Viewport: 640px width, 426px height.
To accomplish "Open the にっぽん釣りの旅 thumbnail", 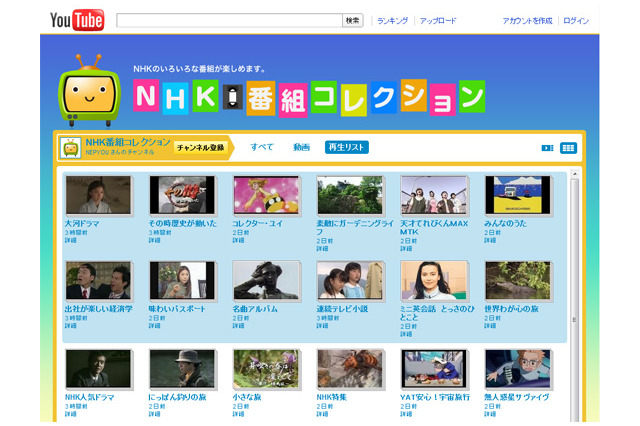I will [182, 368].
